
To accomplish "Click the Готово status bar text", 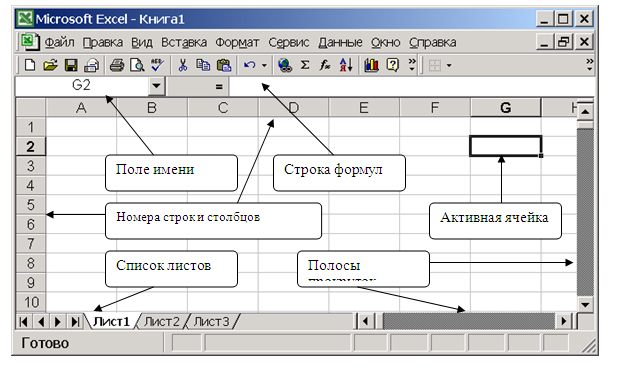I will pos(45,343).
